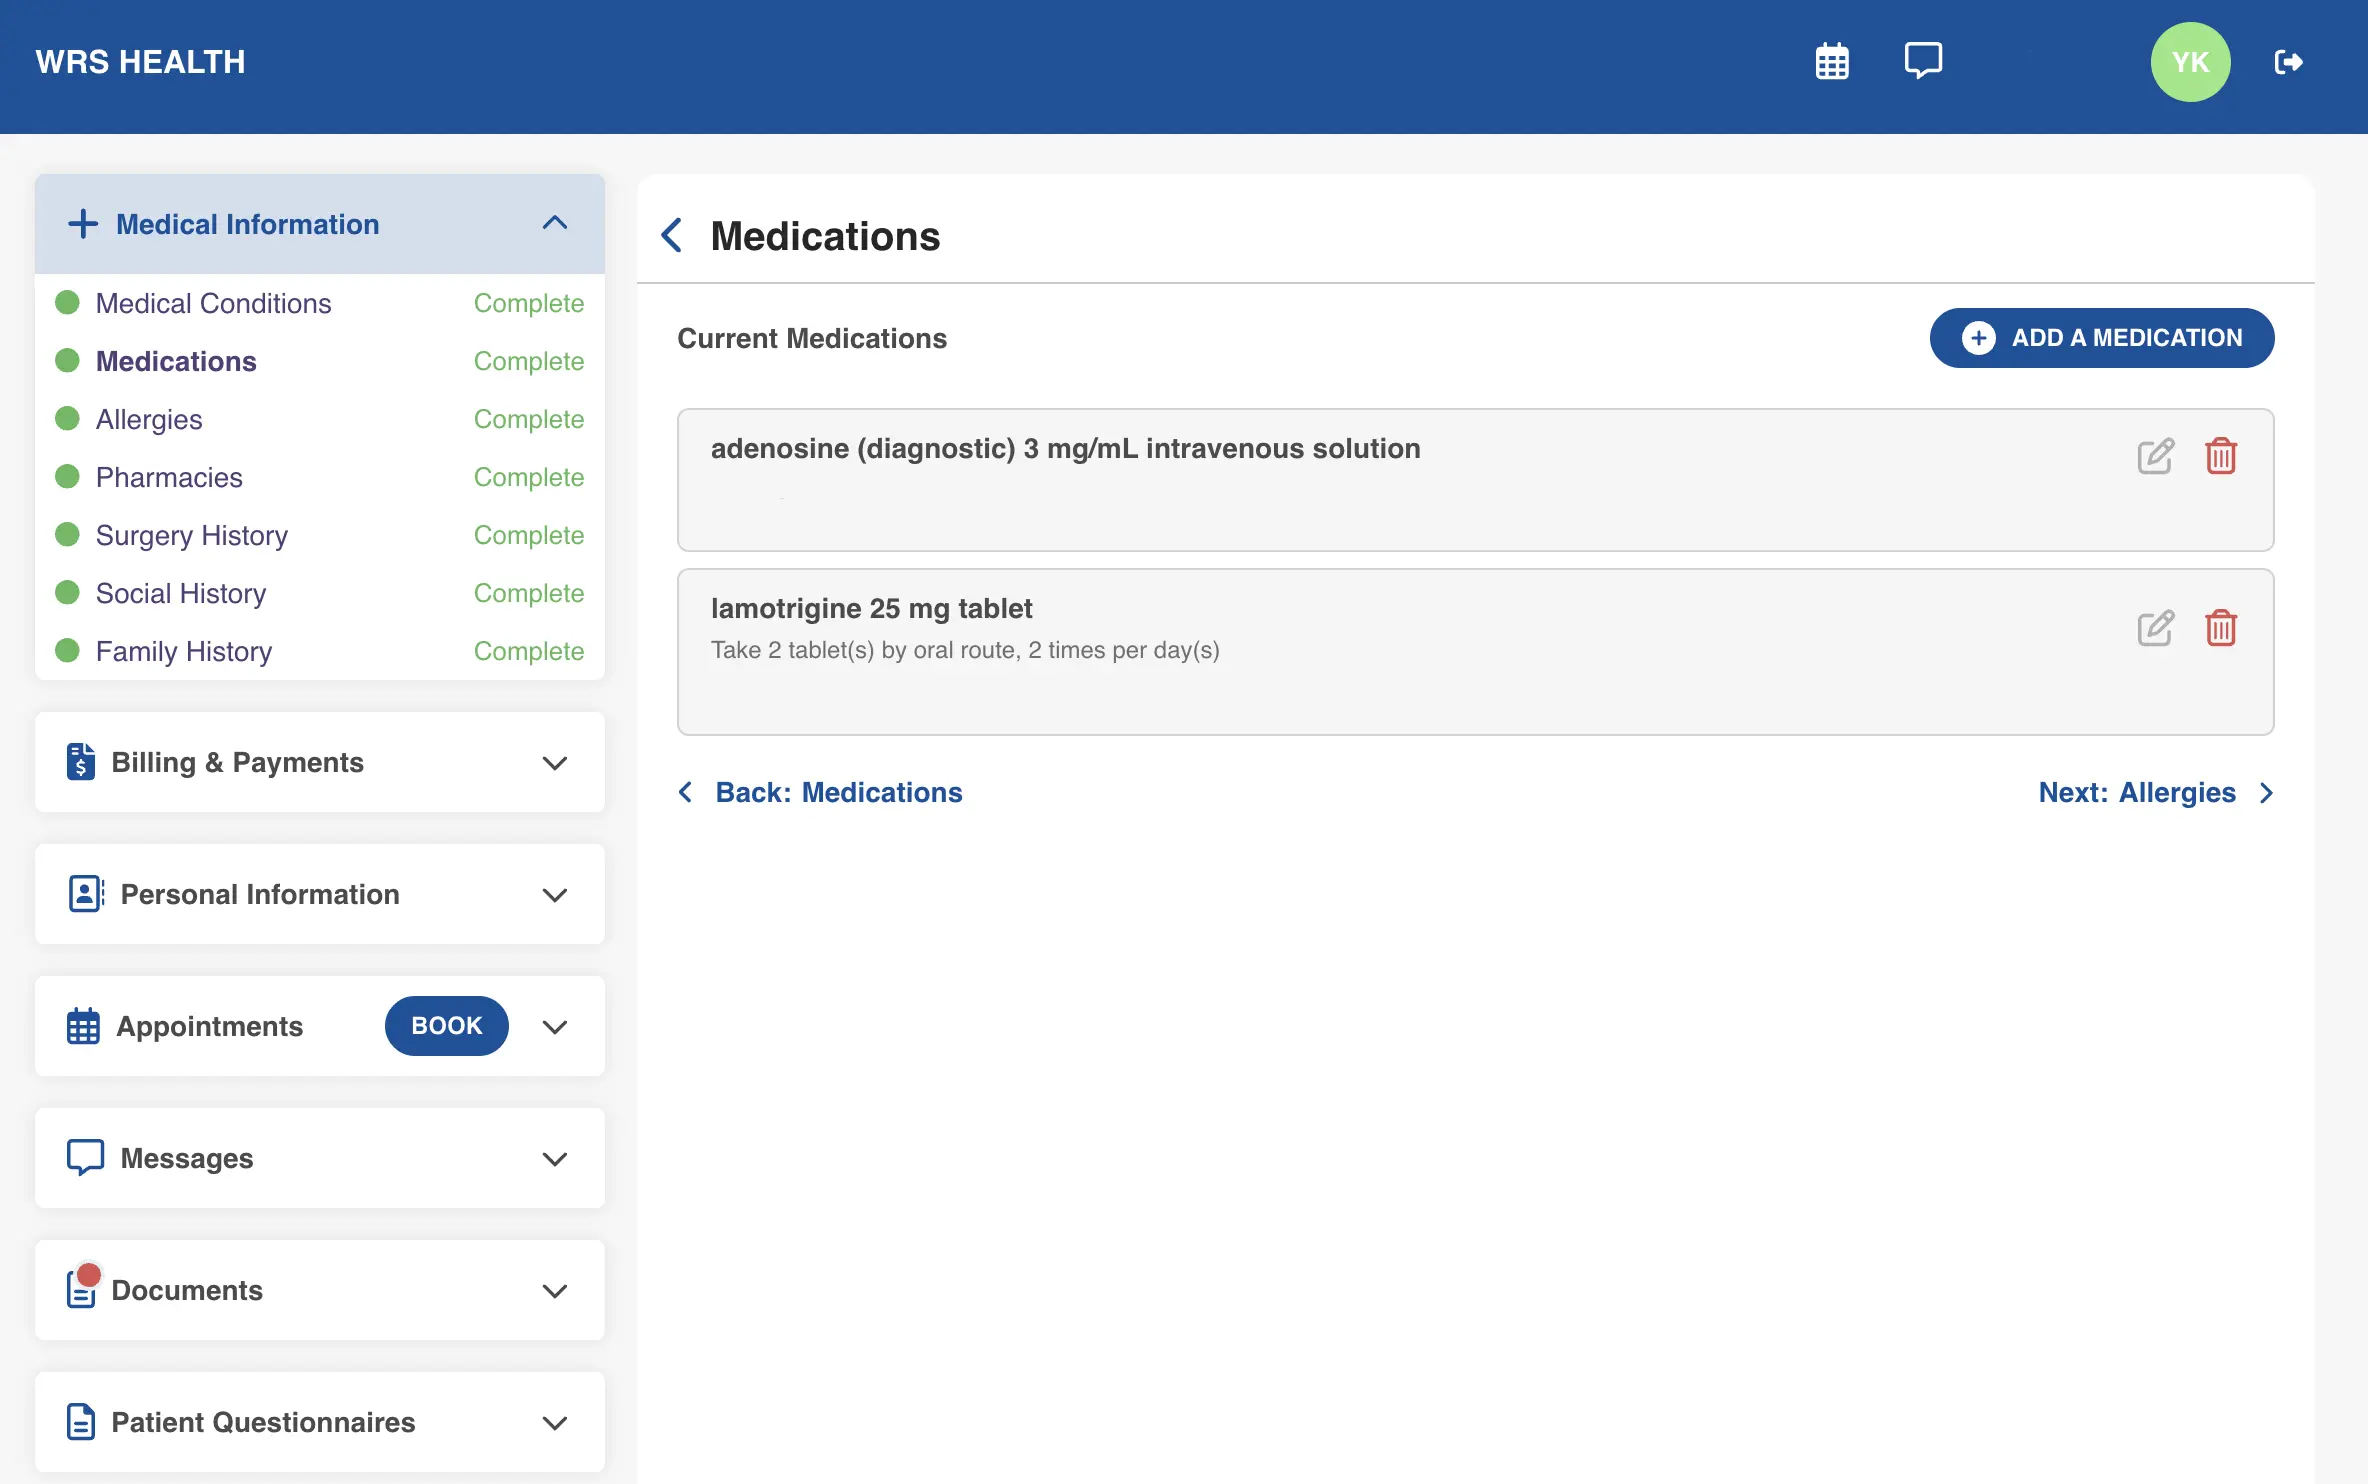Open Social History in sidebar
2368x1484 pixels.
click(x=181, y=593)
